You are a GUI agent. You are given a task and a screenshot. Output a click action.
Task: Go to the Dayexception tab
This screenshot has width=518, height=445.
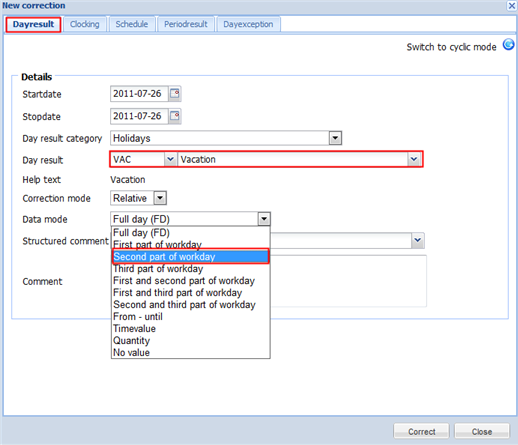[248, 24]
